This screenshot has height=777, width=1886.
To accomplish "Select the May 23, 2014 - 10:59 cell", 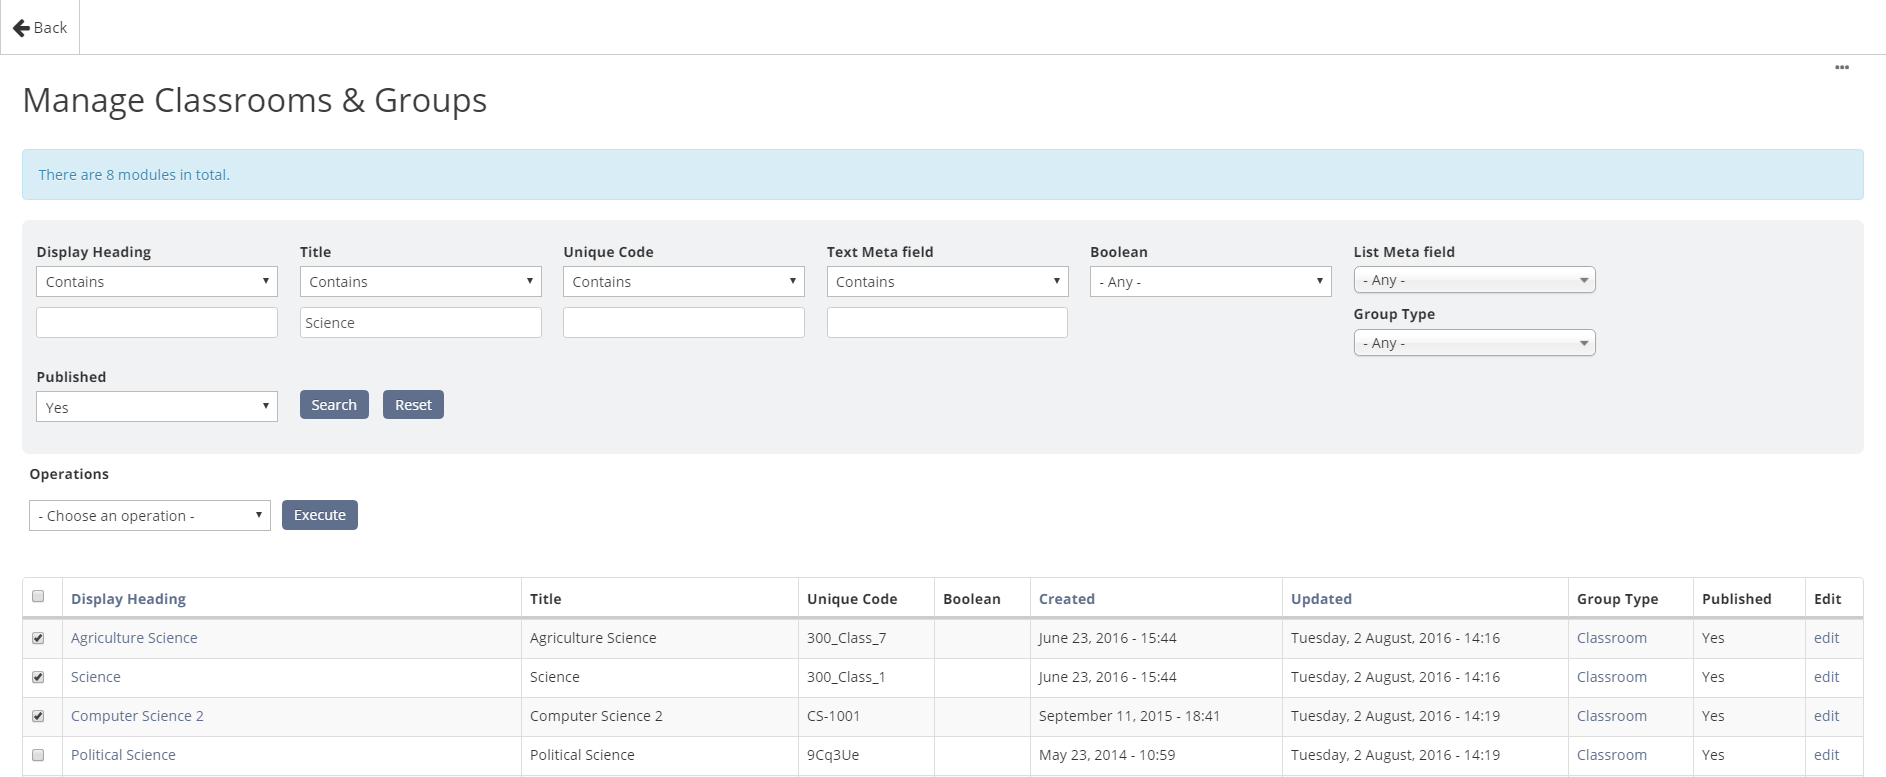I will point(1156,755).
